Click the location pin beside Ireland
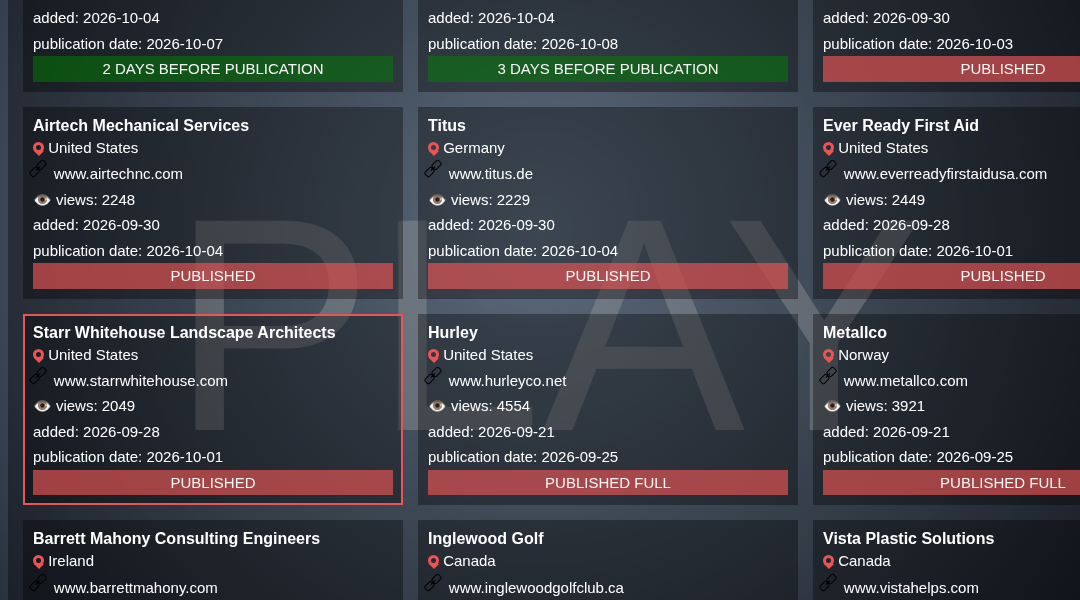Image resolution: width=1080 pixels, height=600 pixels. click(x=39, y=561)
